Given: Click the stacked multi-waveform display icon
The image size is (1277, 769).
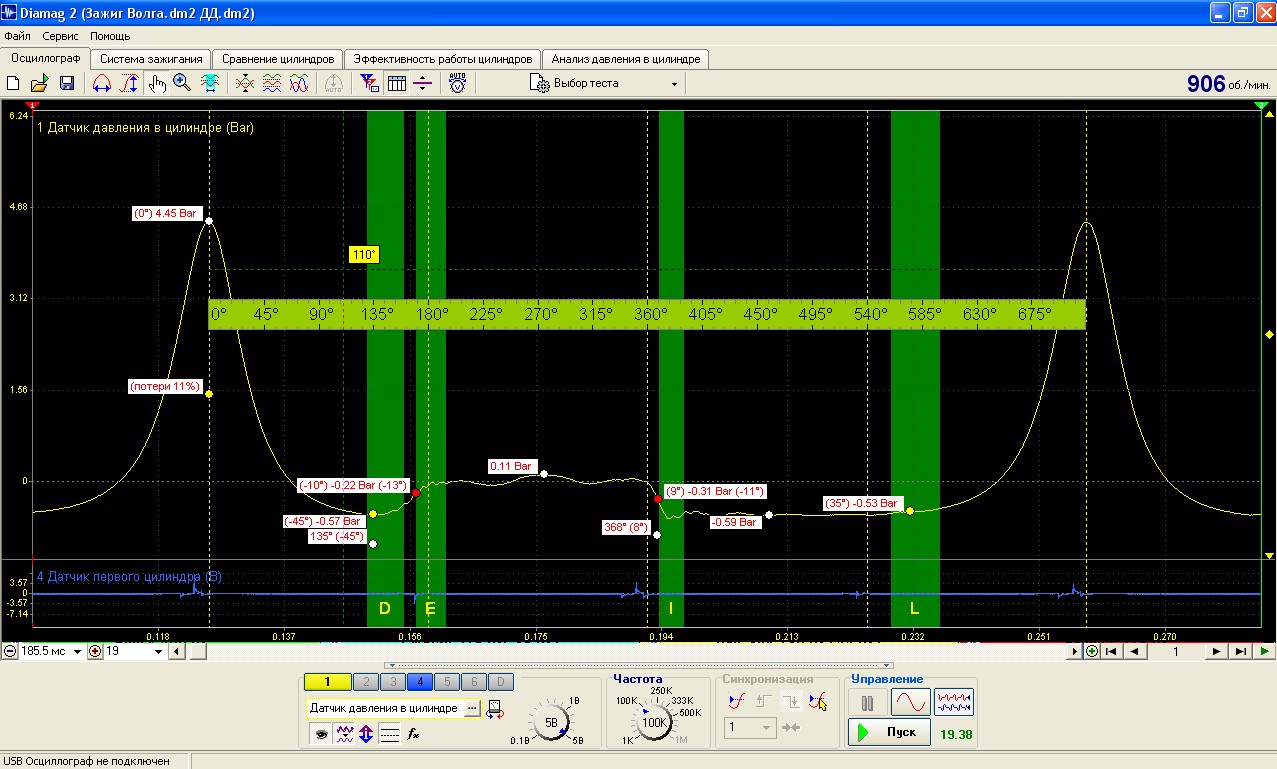Looking at the screenshot, I should click(271, 84).
